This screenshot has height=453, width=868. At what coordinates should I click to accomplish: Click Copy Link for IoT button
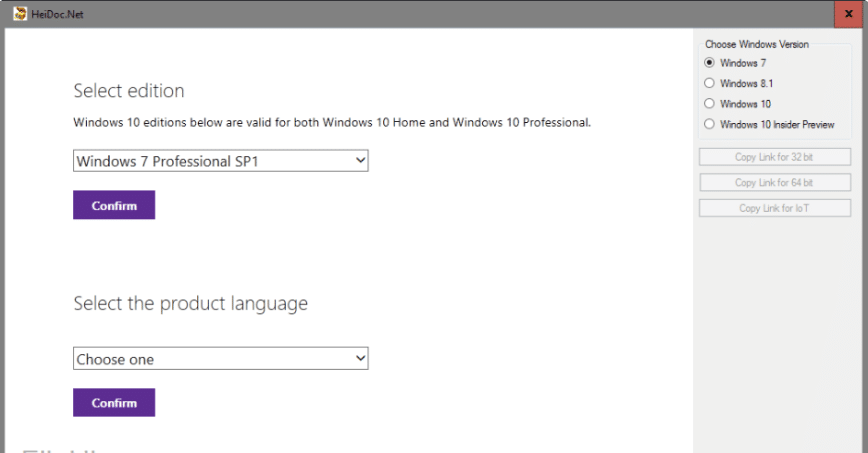(774, 208)
